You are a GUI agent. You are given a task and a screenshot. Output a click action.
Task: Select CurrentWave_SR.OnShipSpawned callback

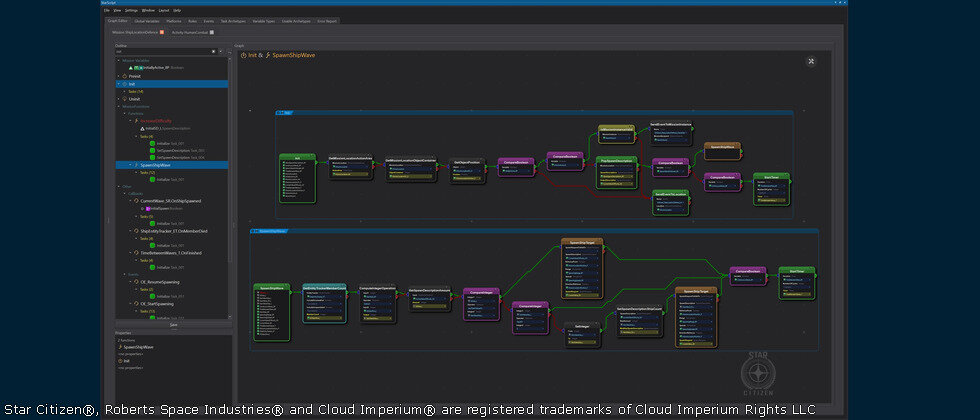(x=171, y=201)
